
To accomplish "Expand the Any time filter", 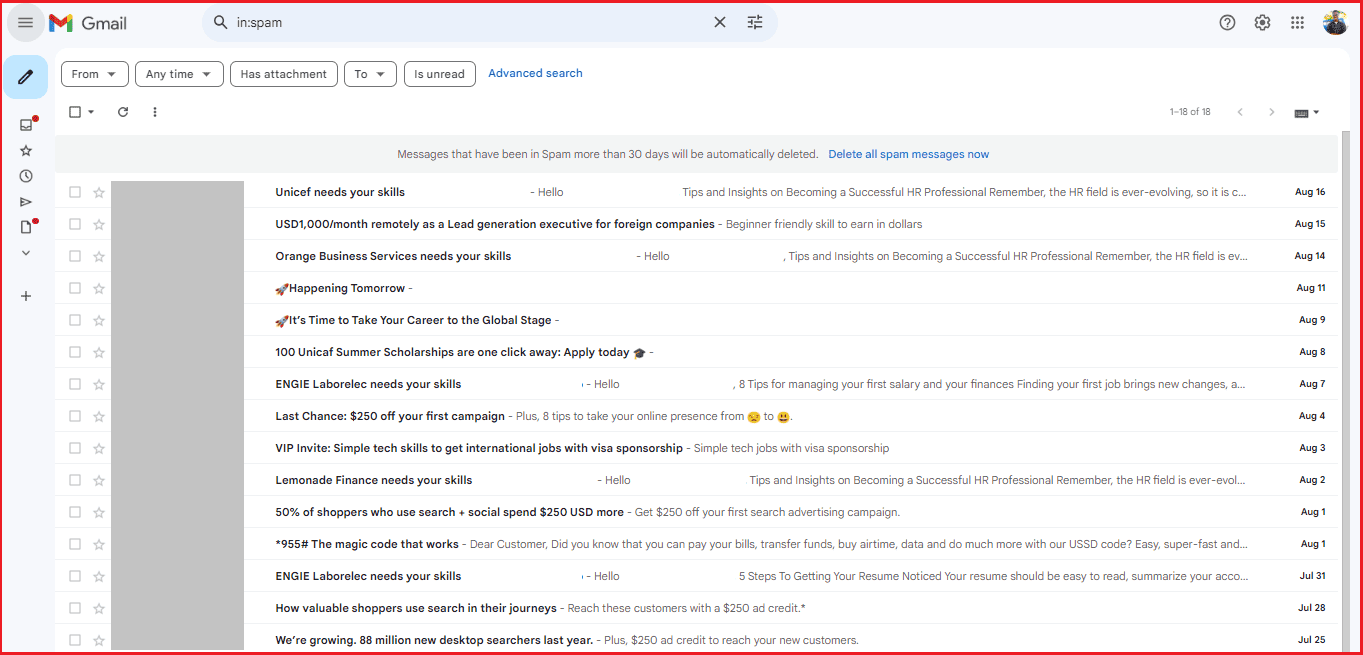I will [178, 73].
